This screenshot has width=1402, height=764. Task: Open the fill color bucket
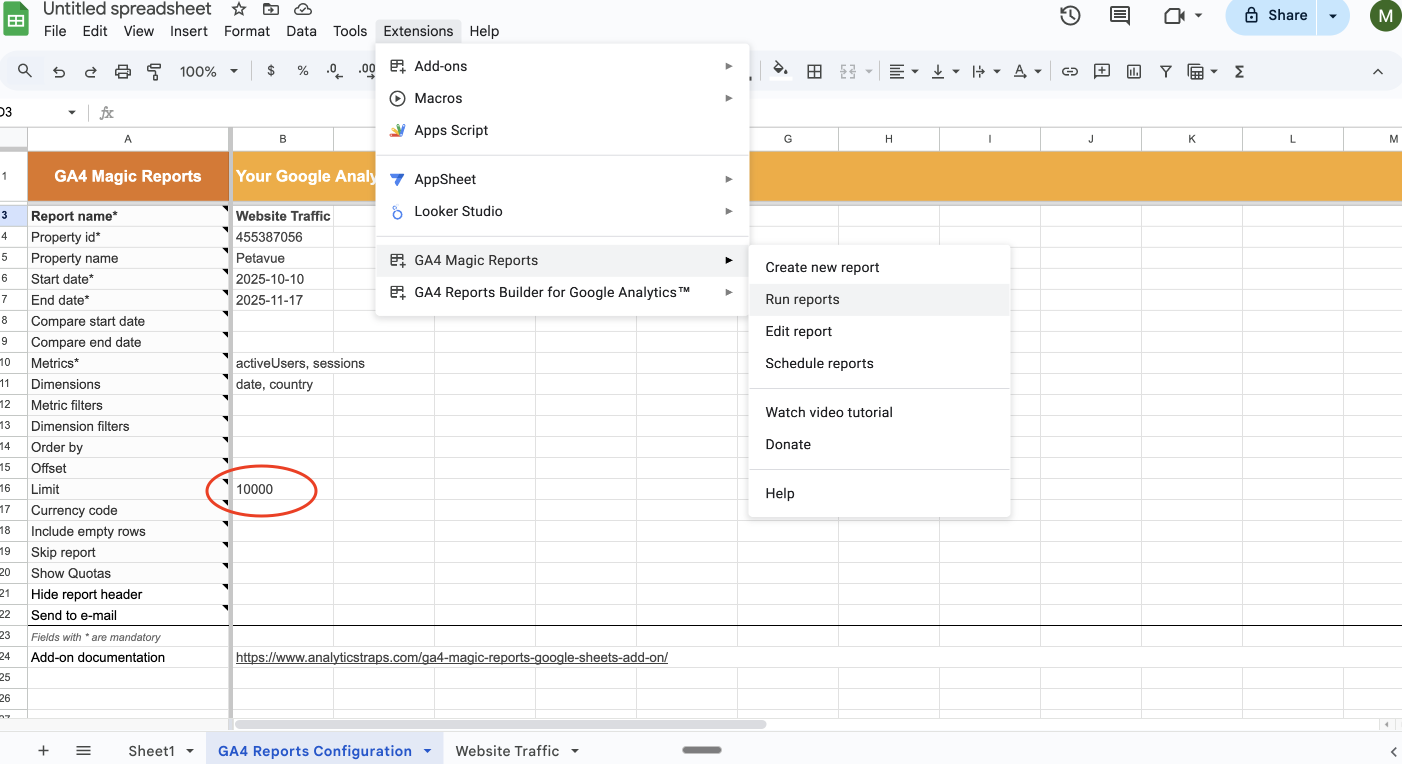pyautogui.click(x=781, y=71)
